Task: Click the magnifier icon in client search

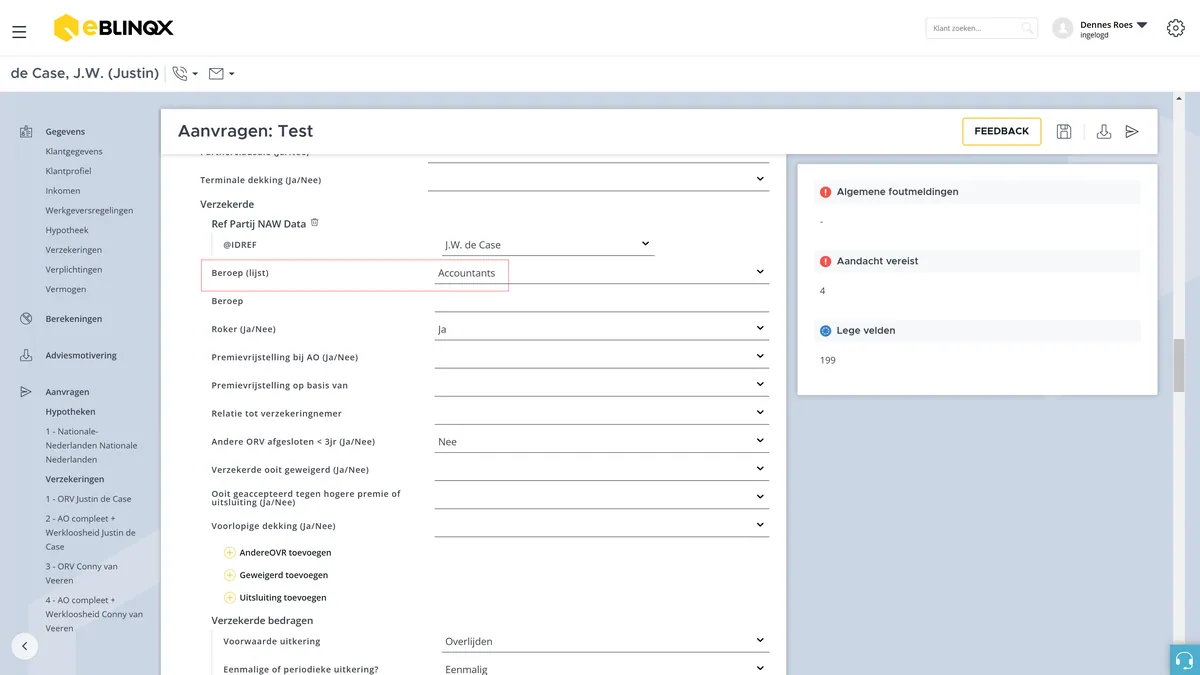Action: point(1027,29)
